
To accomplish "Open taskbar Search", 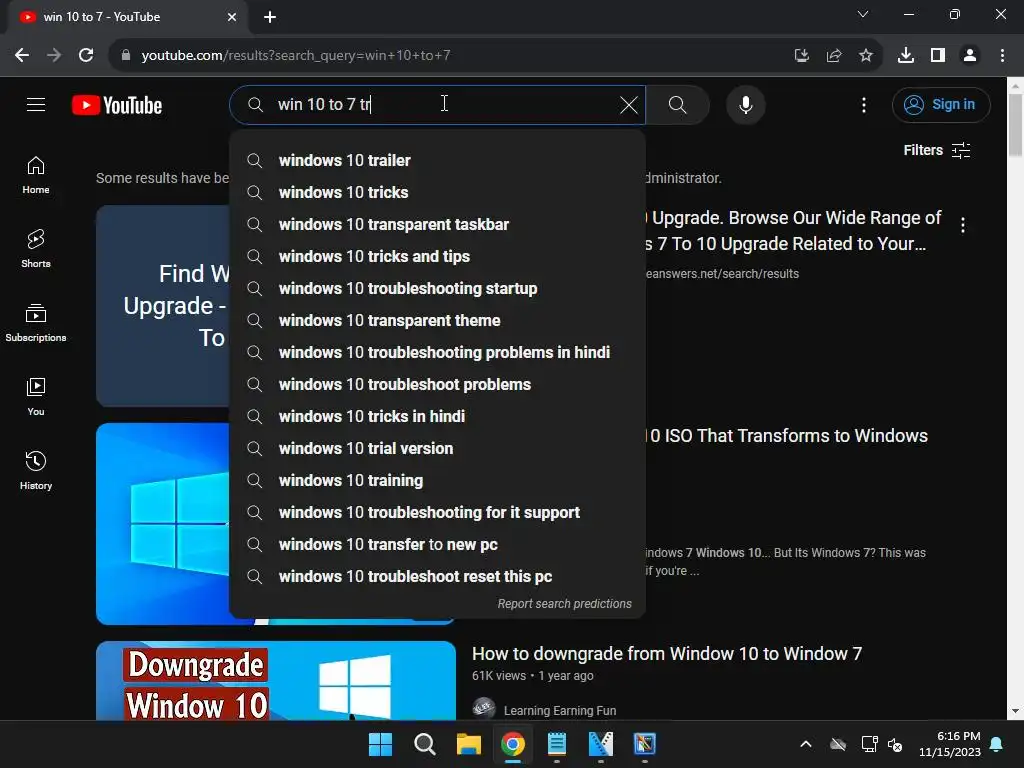I will (x=424, y=744).
